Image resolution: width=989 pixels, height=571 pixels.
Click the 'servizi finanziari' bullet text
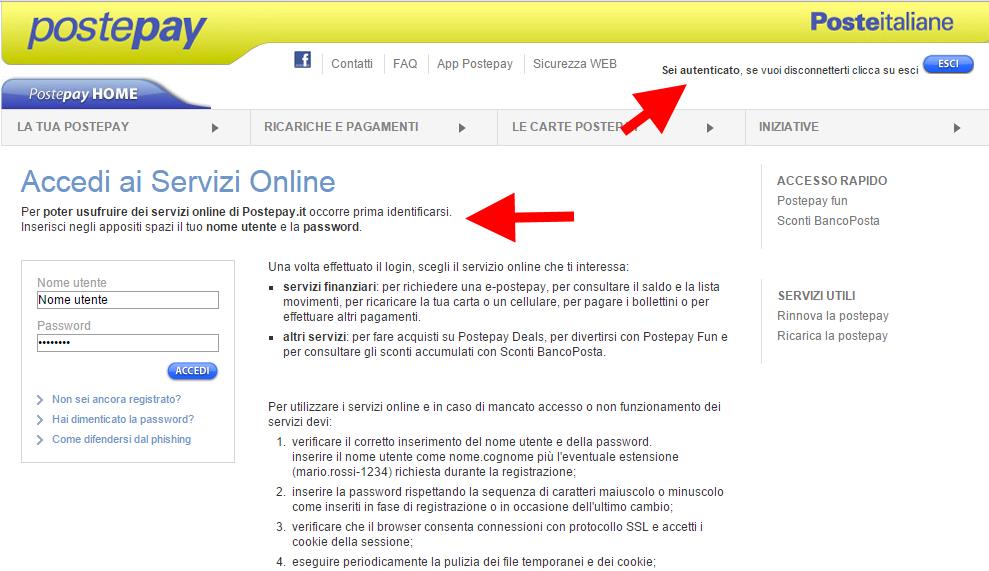(x=329, y=286)
